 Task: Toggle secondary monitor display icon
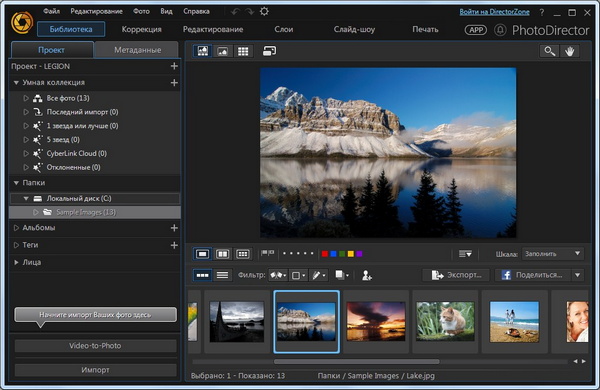tap(269, 51)
